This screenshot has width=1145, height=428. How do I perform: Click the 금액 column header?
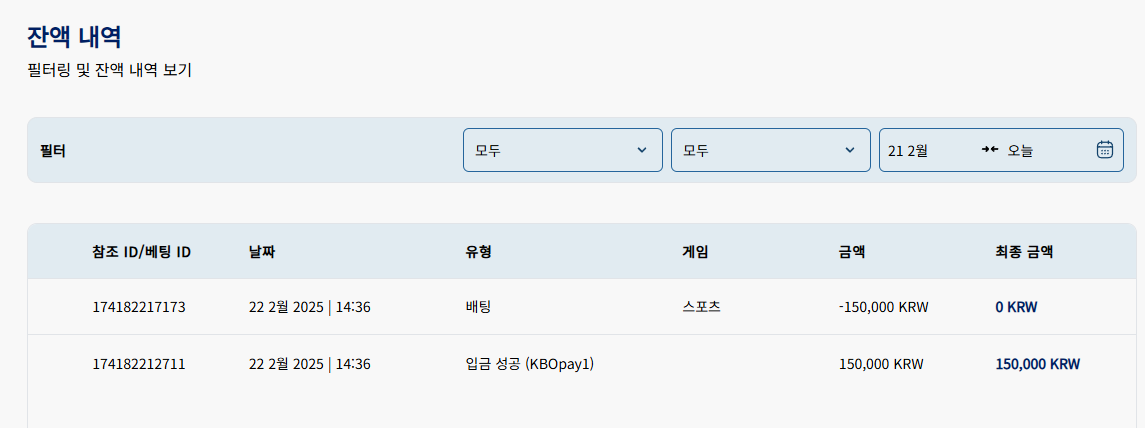coord(852,252)
